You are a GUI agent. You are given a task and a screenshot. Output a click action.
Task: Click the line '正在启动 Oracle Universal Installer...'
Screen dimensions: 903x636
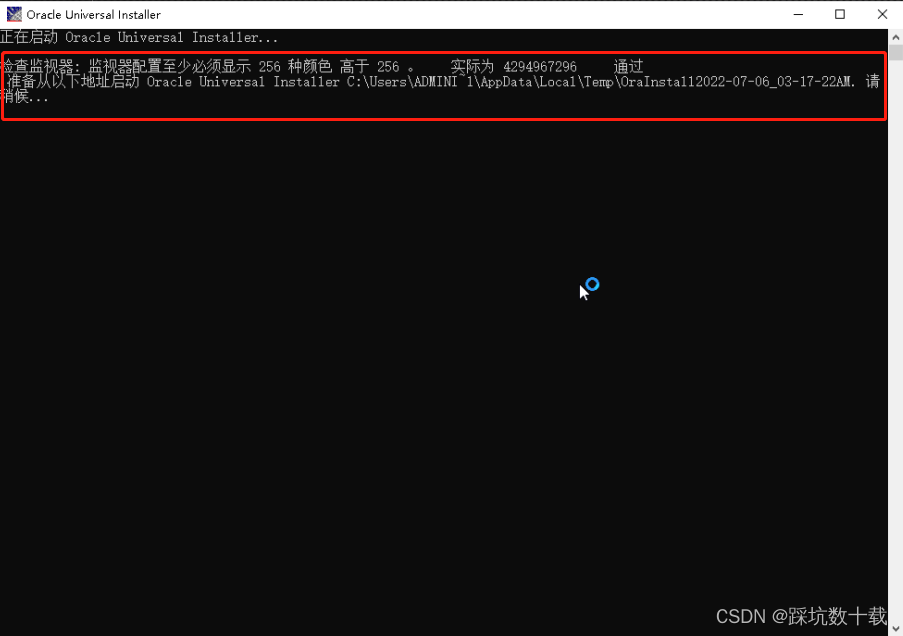pos(139,37)
